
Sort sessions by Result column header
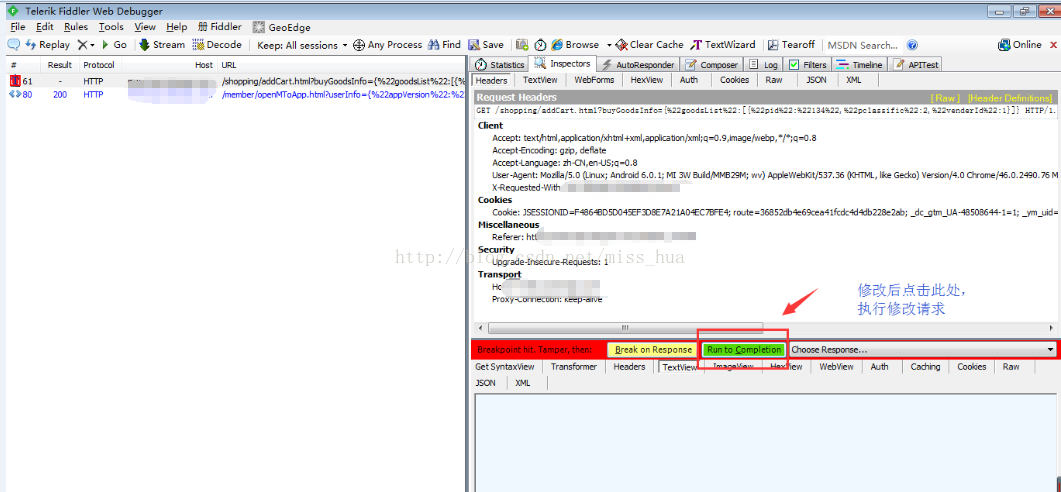[x=60, y=65]
